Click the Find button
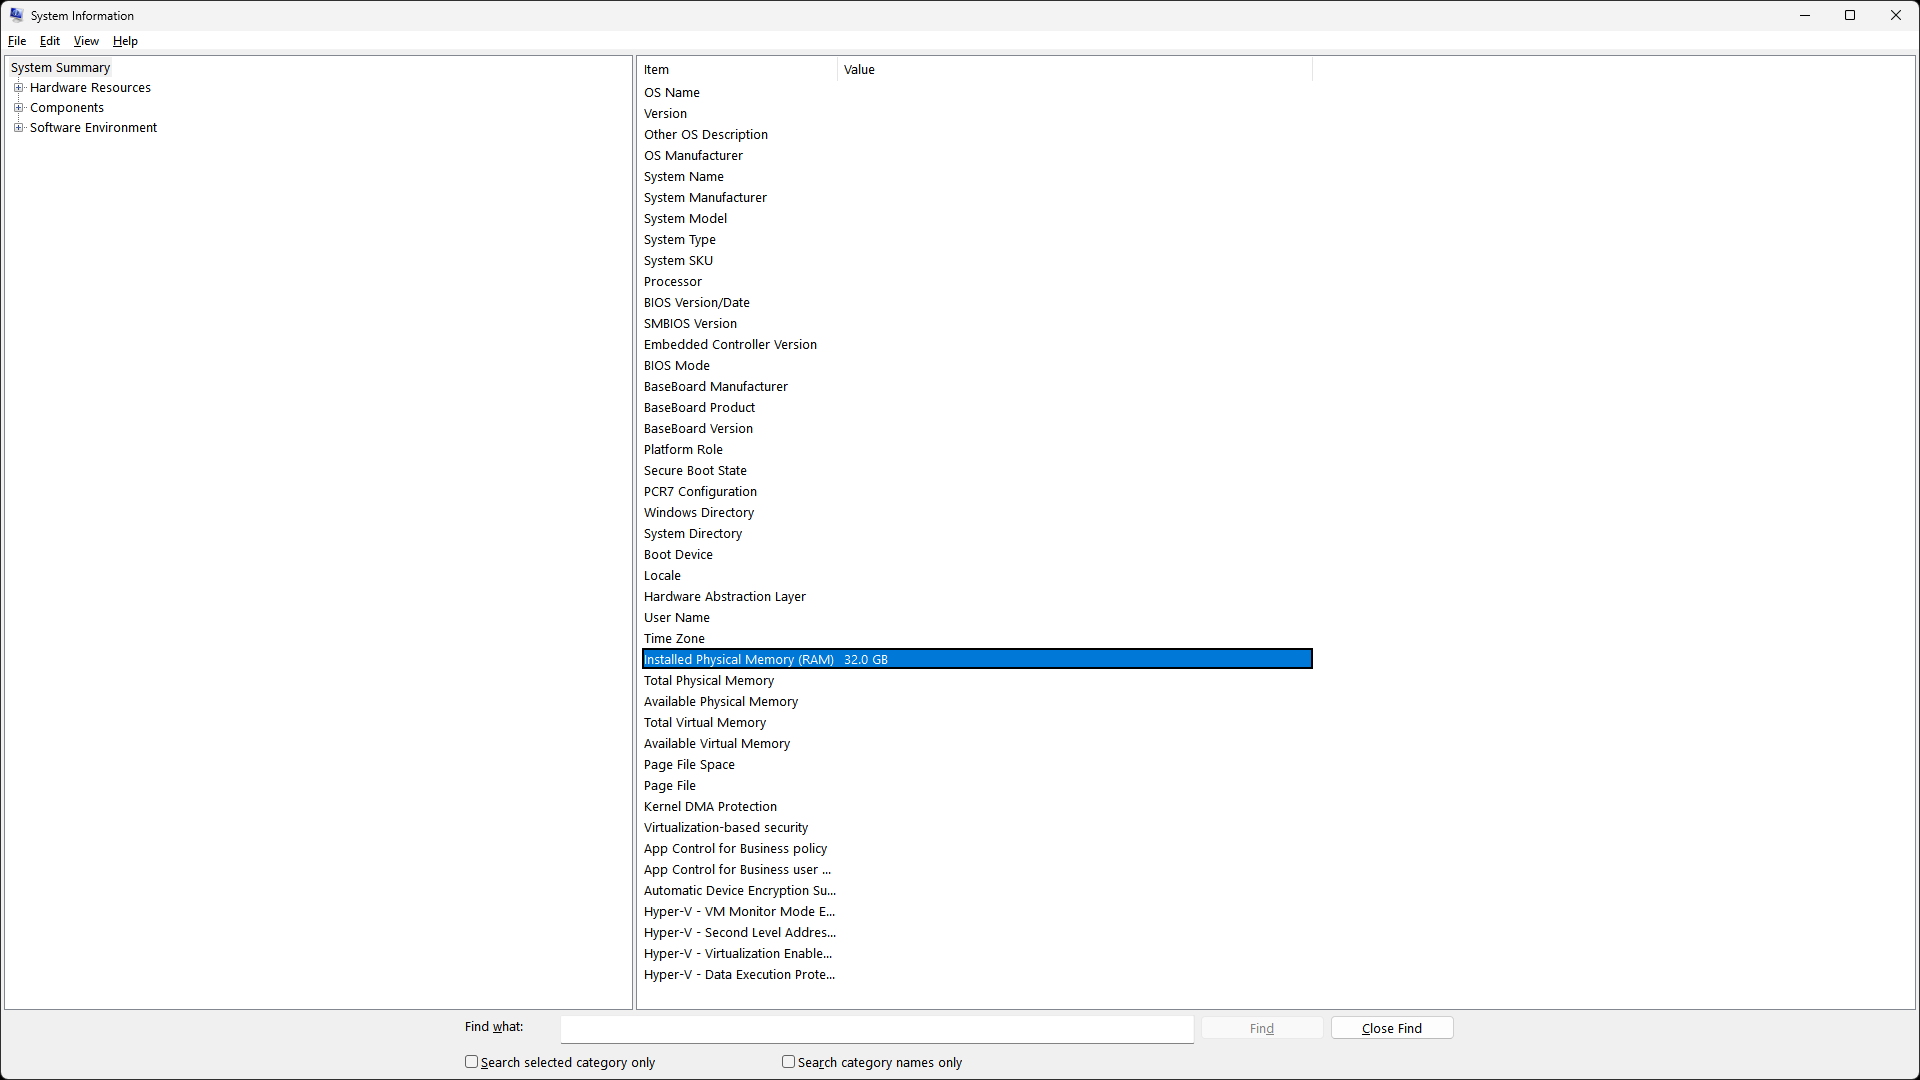Screen dimensions: 1920x1080 pyautogui.click(x=1262, y=1028)
